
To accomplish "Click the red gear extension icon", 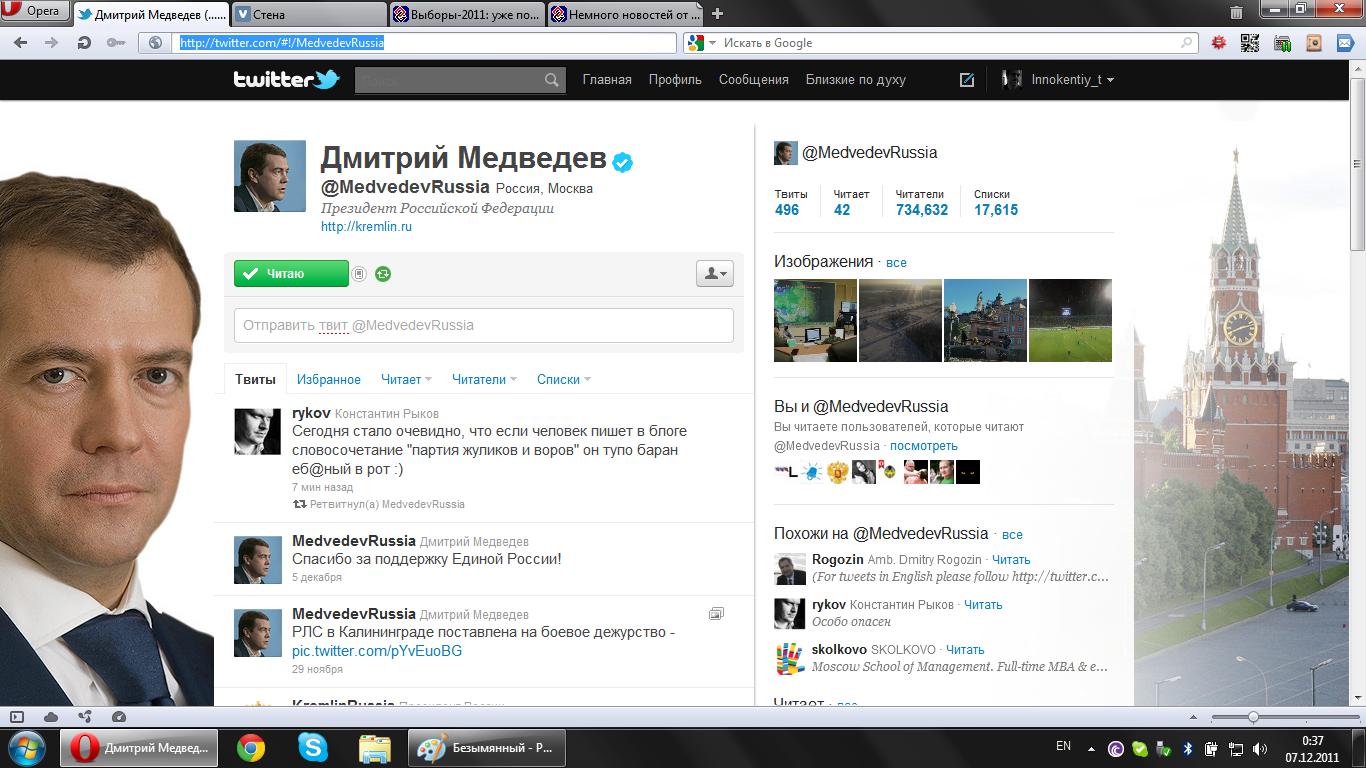I will [1219, 43].
